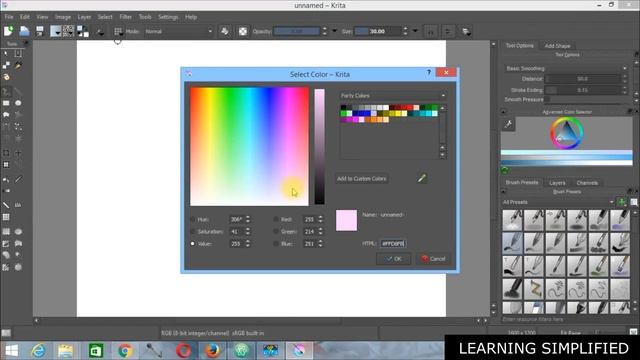Open the brush preset chooser grid icon
The image size is (640, 360).
click(118, 31)
